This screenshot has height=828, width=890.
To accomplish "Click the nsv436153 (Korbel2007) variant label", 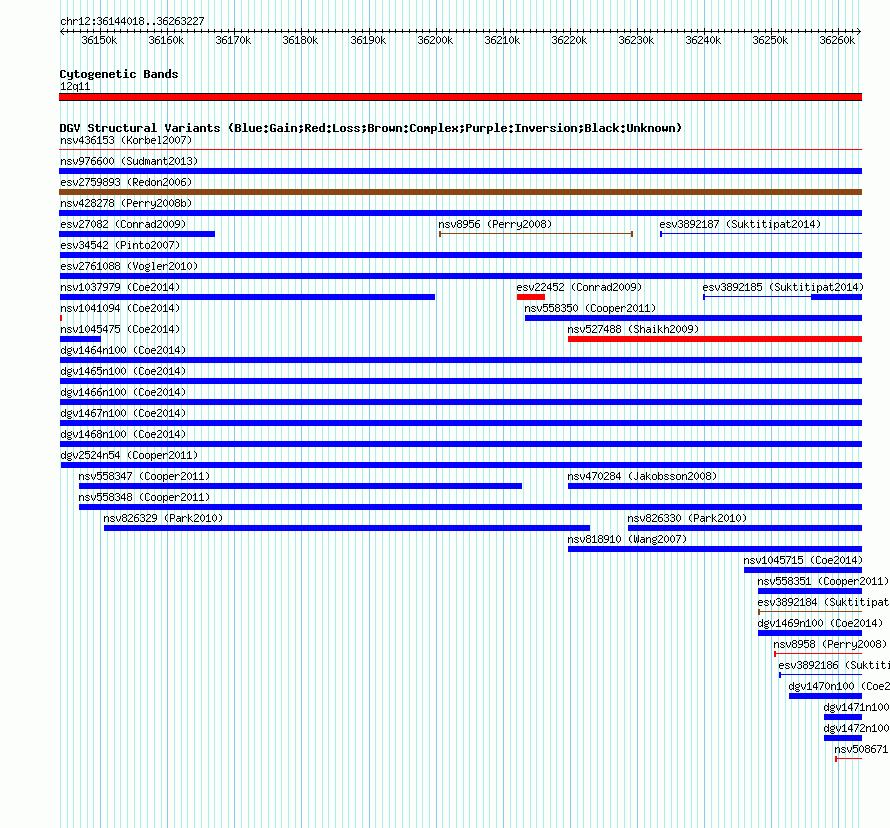I will click(x=126, y=140).
